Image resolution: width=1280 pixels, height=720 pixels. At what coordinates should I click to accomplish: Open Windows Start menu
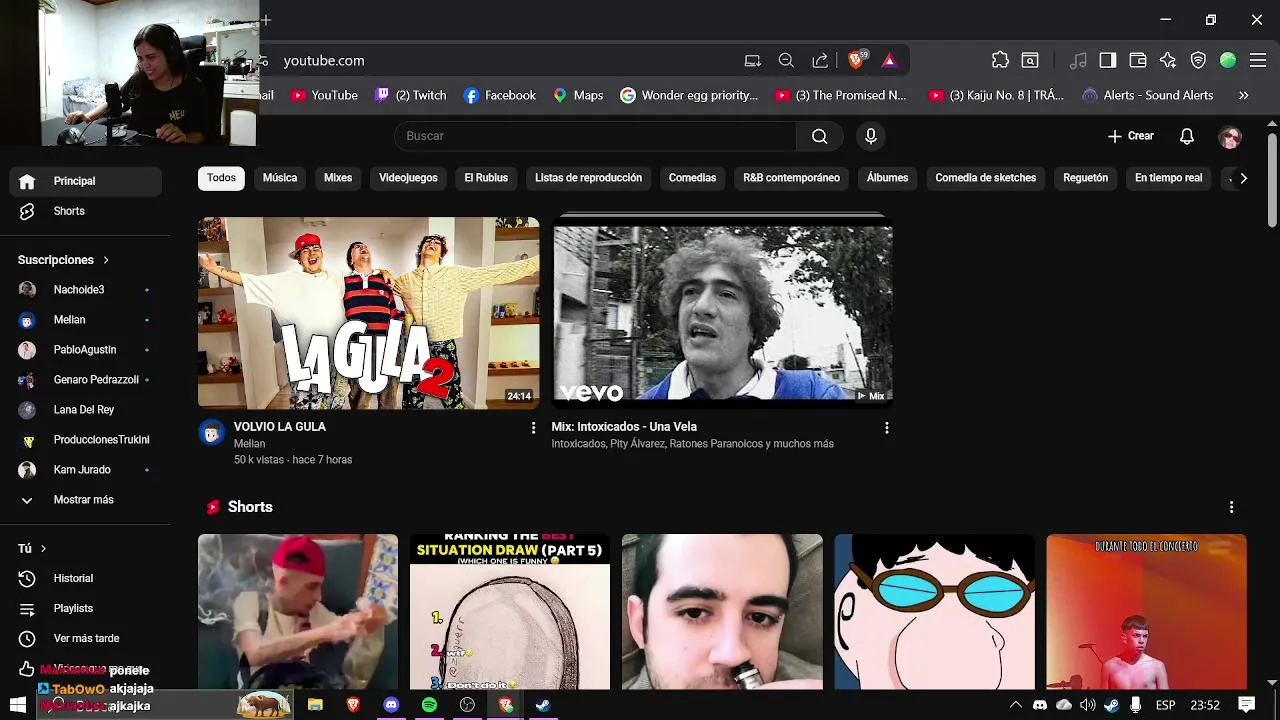coord(17,705)
